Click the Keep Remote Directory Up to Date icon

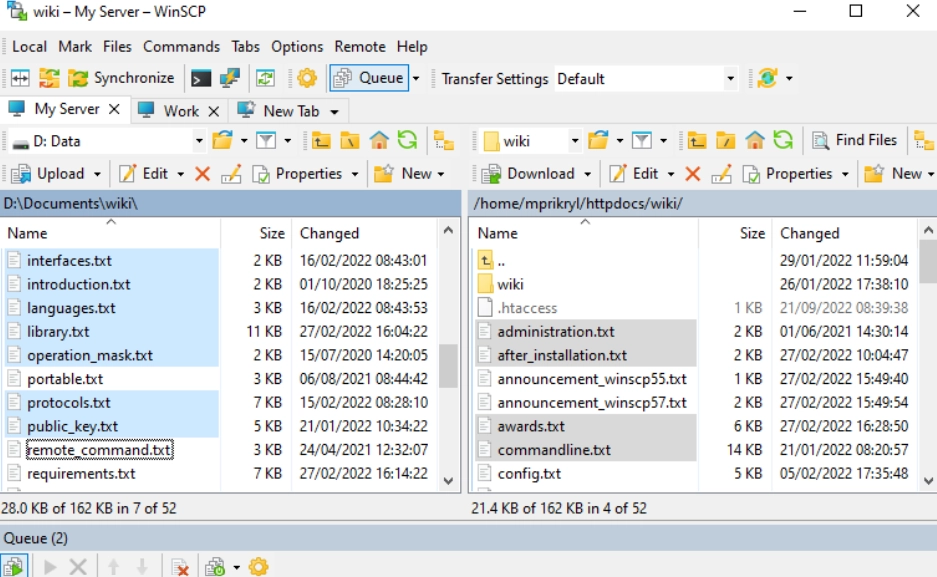pos(265,78)
